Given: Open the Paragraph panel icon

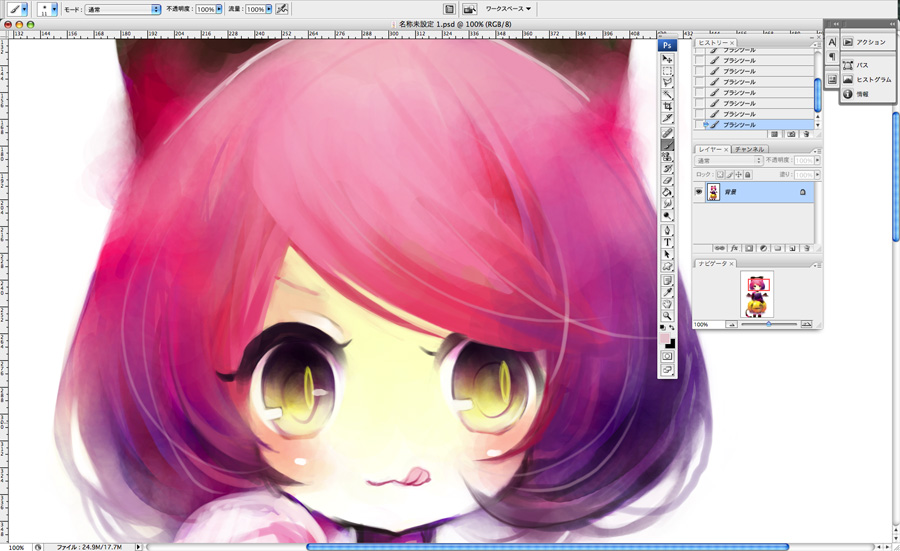Looking at the screenshot, I should click(832, 57).
